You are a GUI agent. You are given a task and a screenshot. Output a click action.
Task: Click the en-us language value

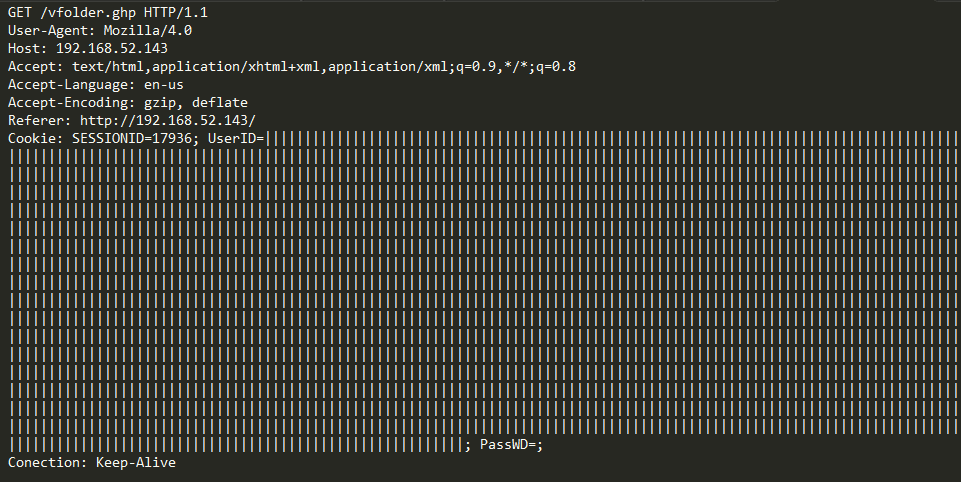pos(164,84)
